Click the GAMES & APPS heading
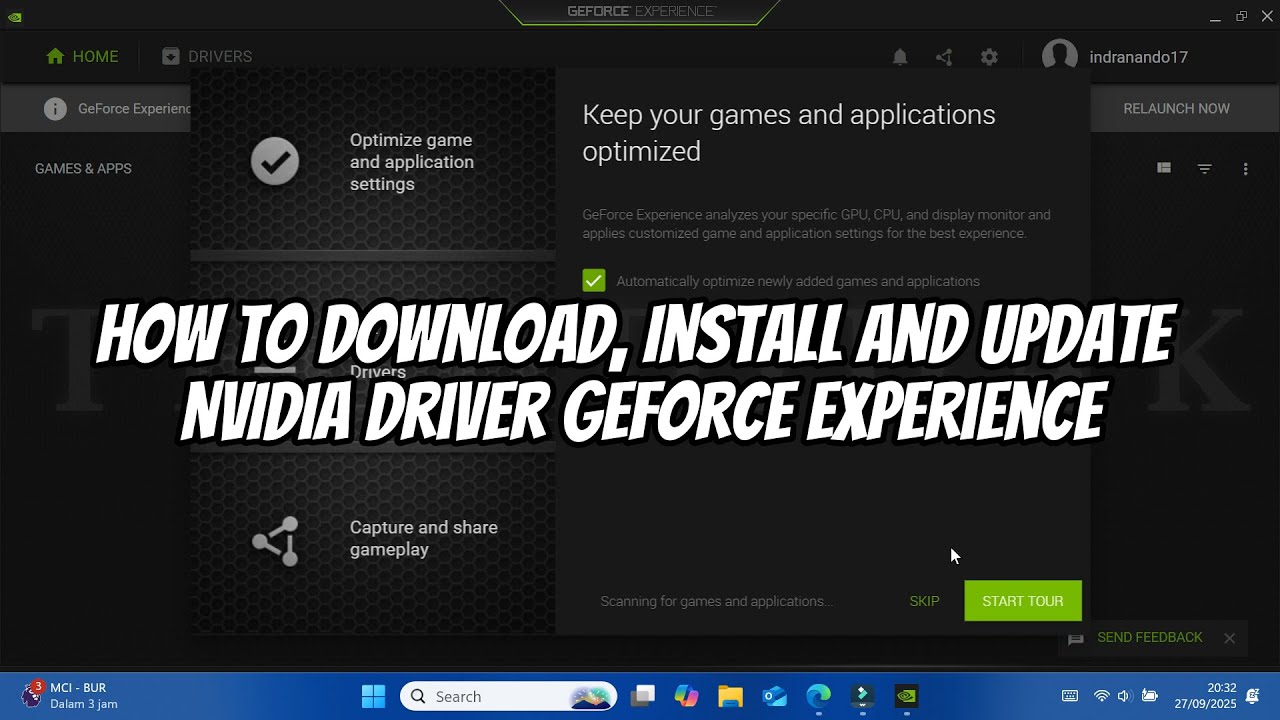Image resolution: width=1280 pixels, height=720 pixels. pos(83,168)
